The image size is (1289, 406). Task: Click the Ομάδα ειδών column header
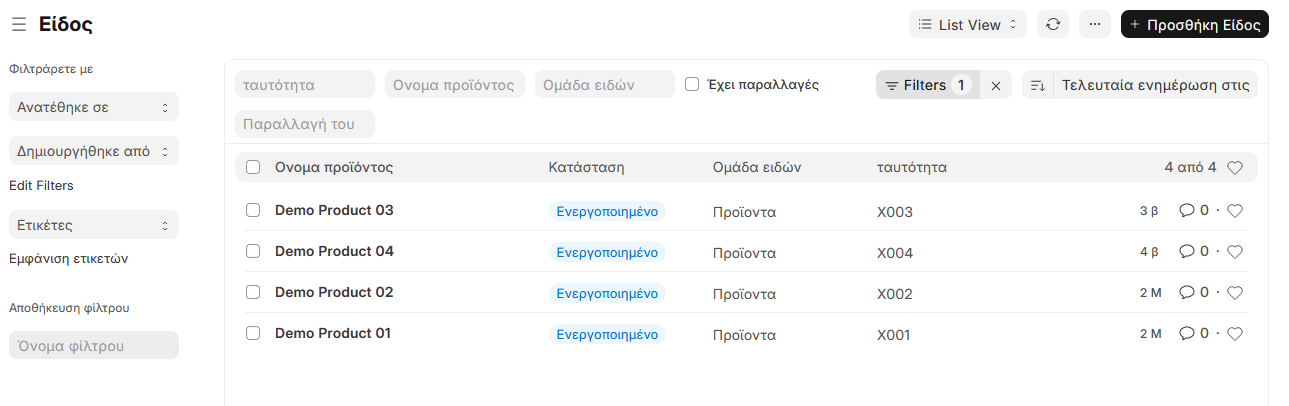757,167
